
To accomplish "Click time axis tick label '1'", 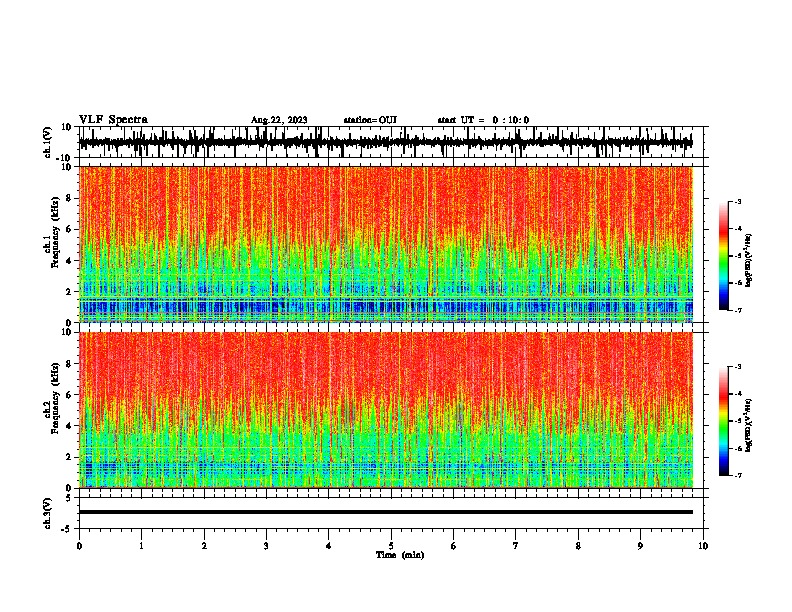I will (x=141, y=546).
